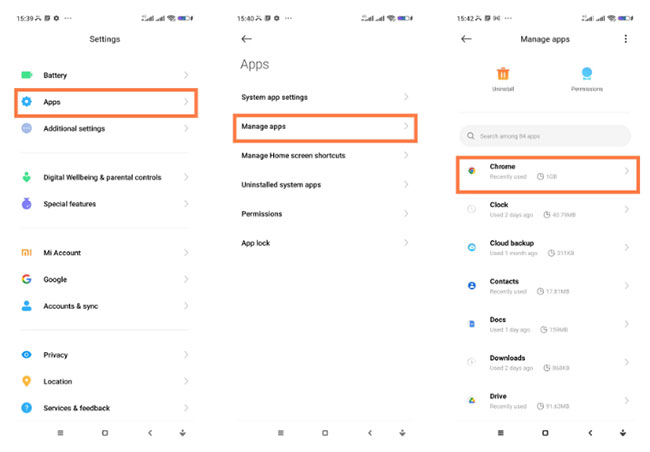Tap home button on Settings screen navbar
Viewport: 650px width, 452px height.
coord(105,433)
